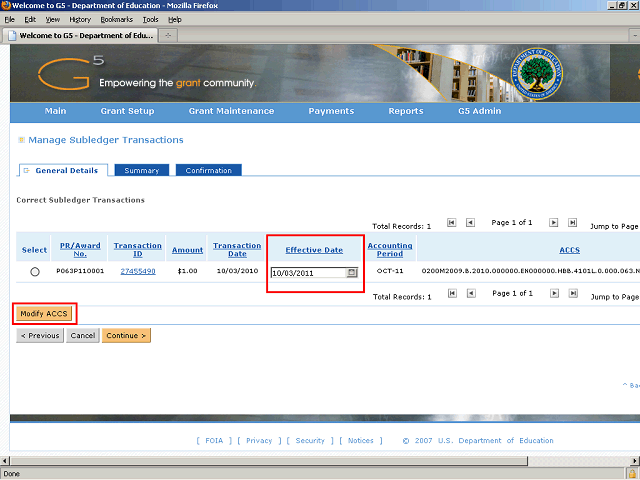Click the OCT-11 accounting period cell
The width and height of the screenshot is (640, 480).
[390, 271]
